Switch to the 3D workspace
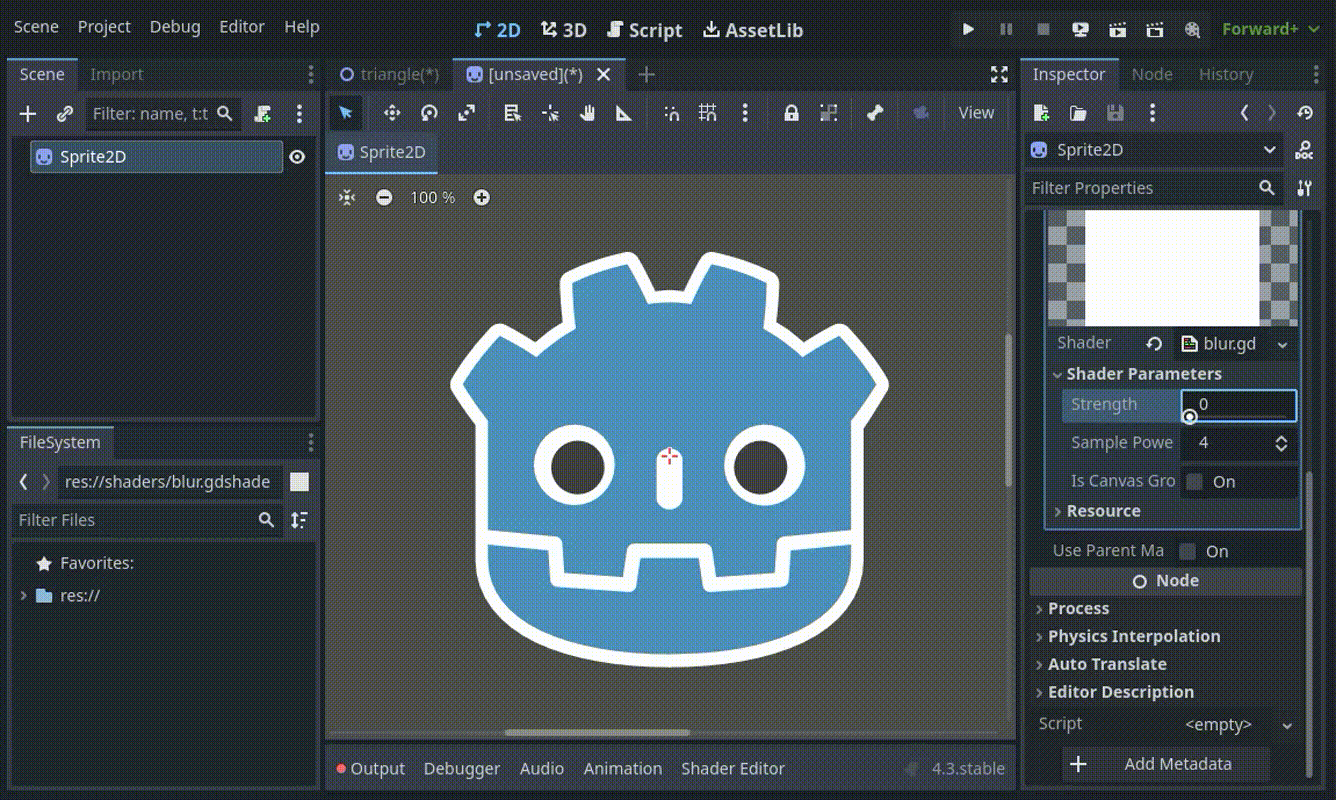This screenshot has width=1336, height=800. pos(564,30)
